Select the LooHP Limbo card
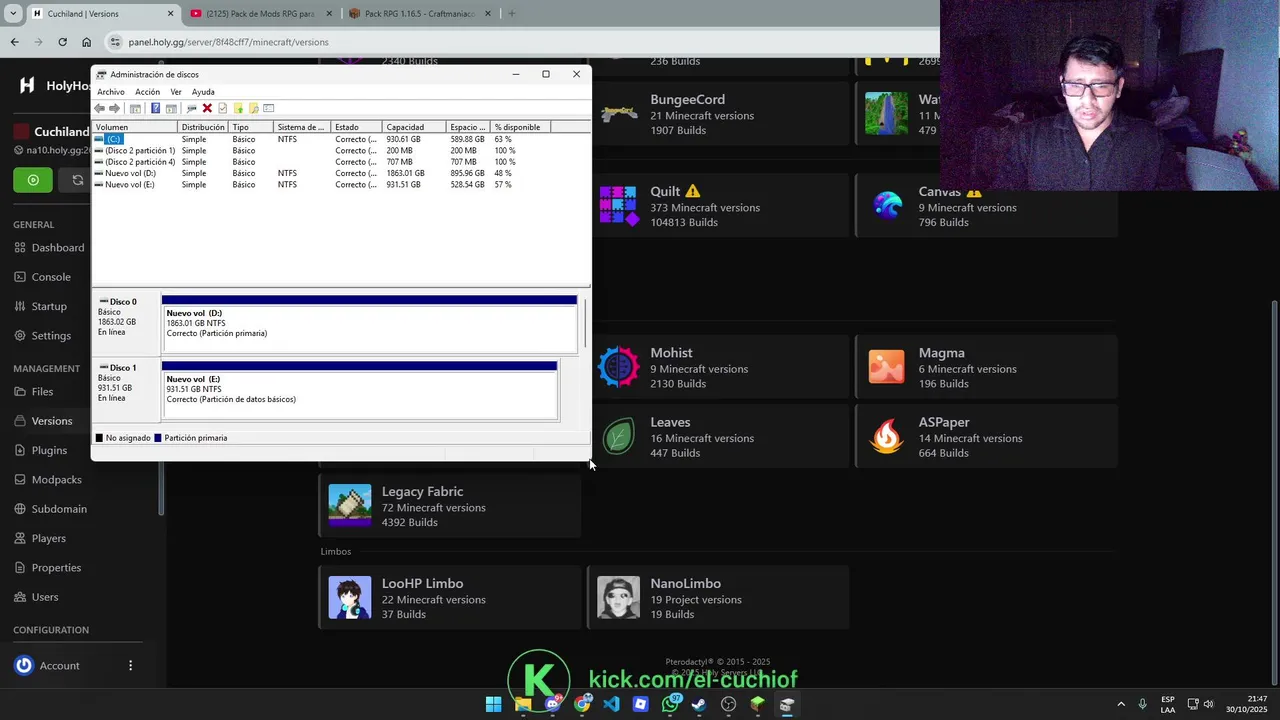1280x720 pixels. pos(450,598)
